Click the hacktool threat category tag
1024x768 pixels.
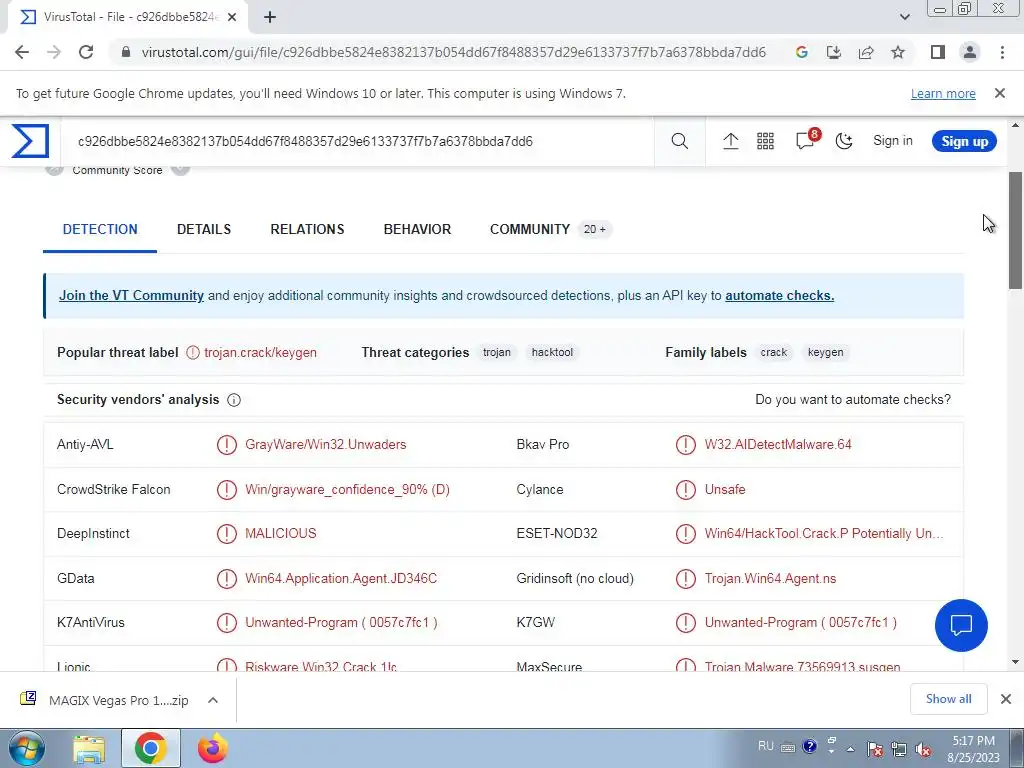pos(552,352)
